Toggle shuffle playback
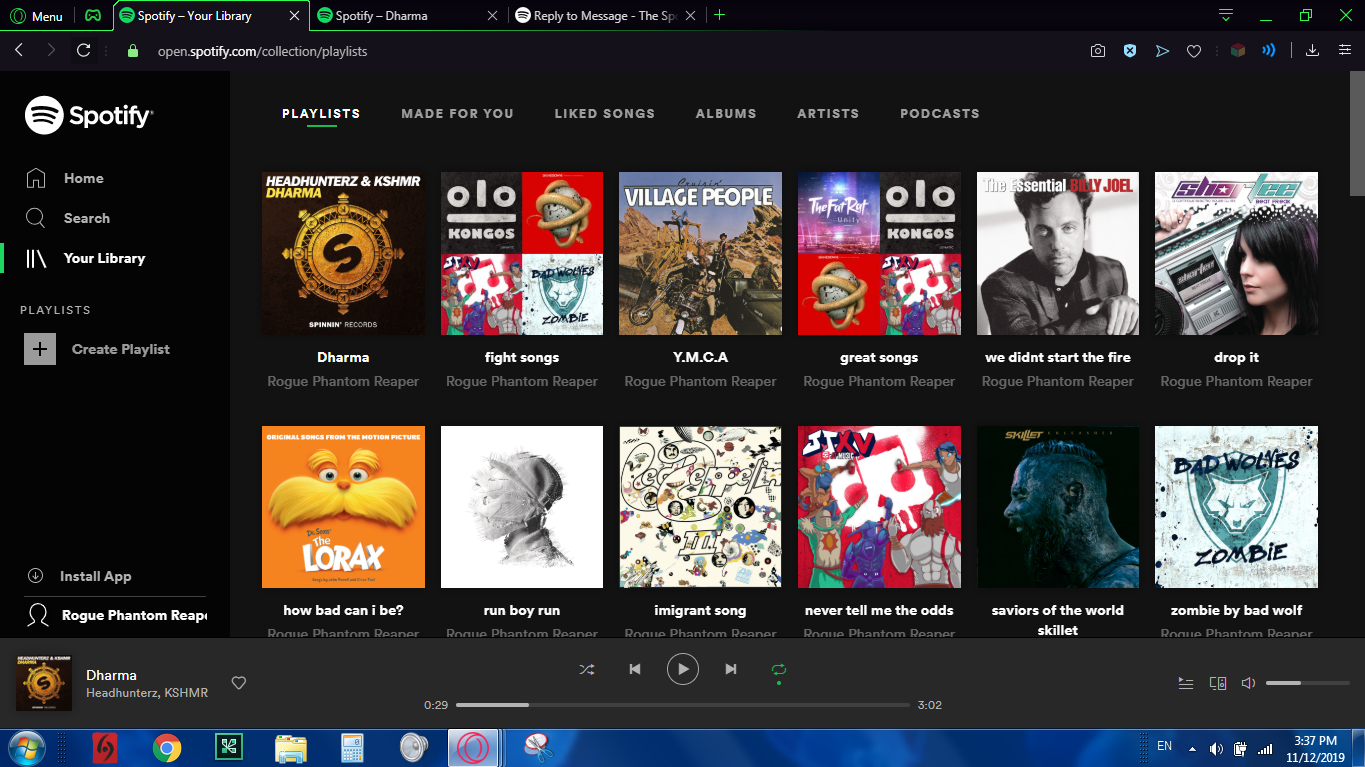This screenshot has width=1365, height=767. point(586,669)
